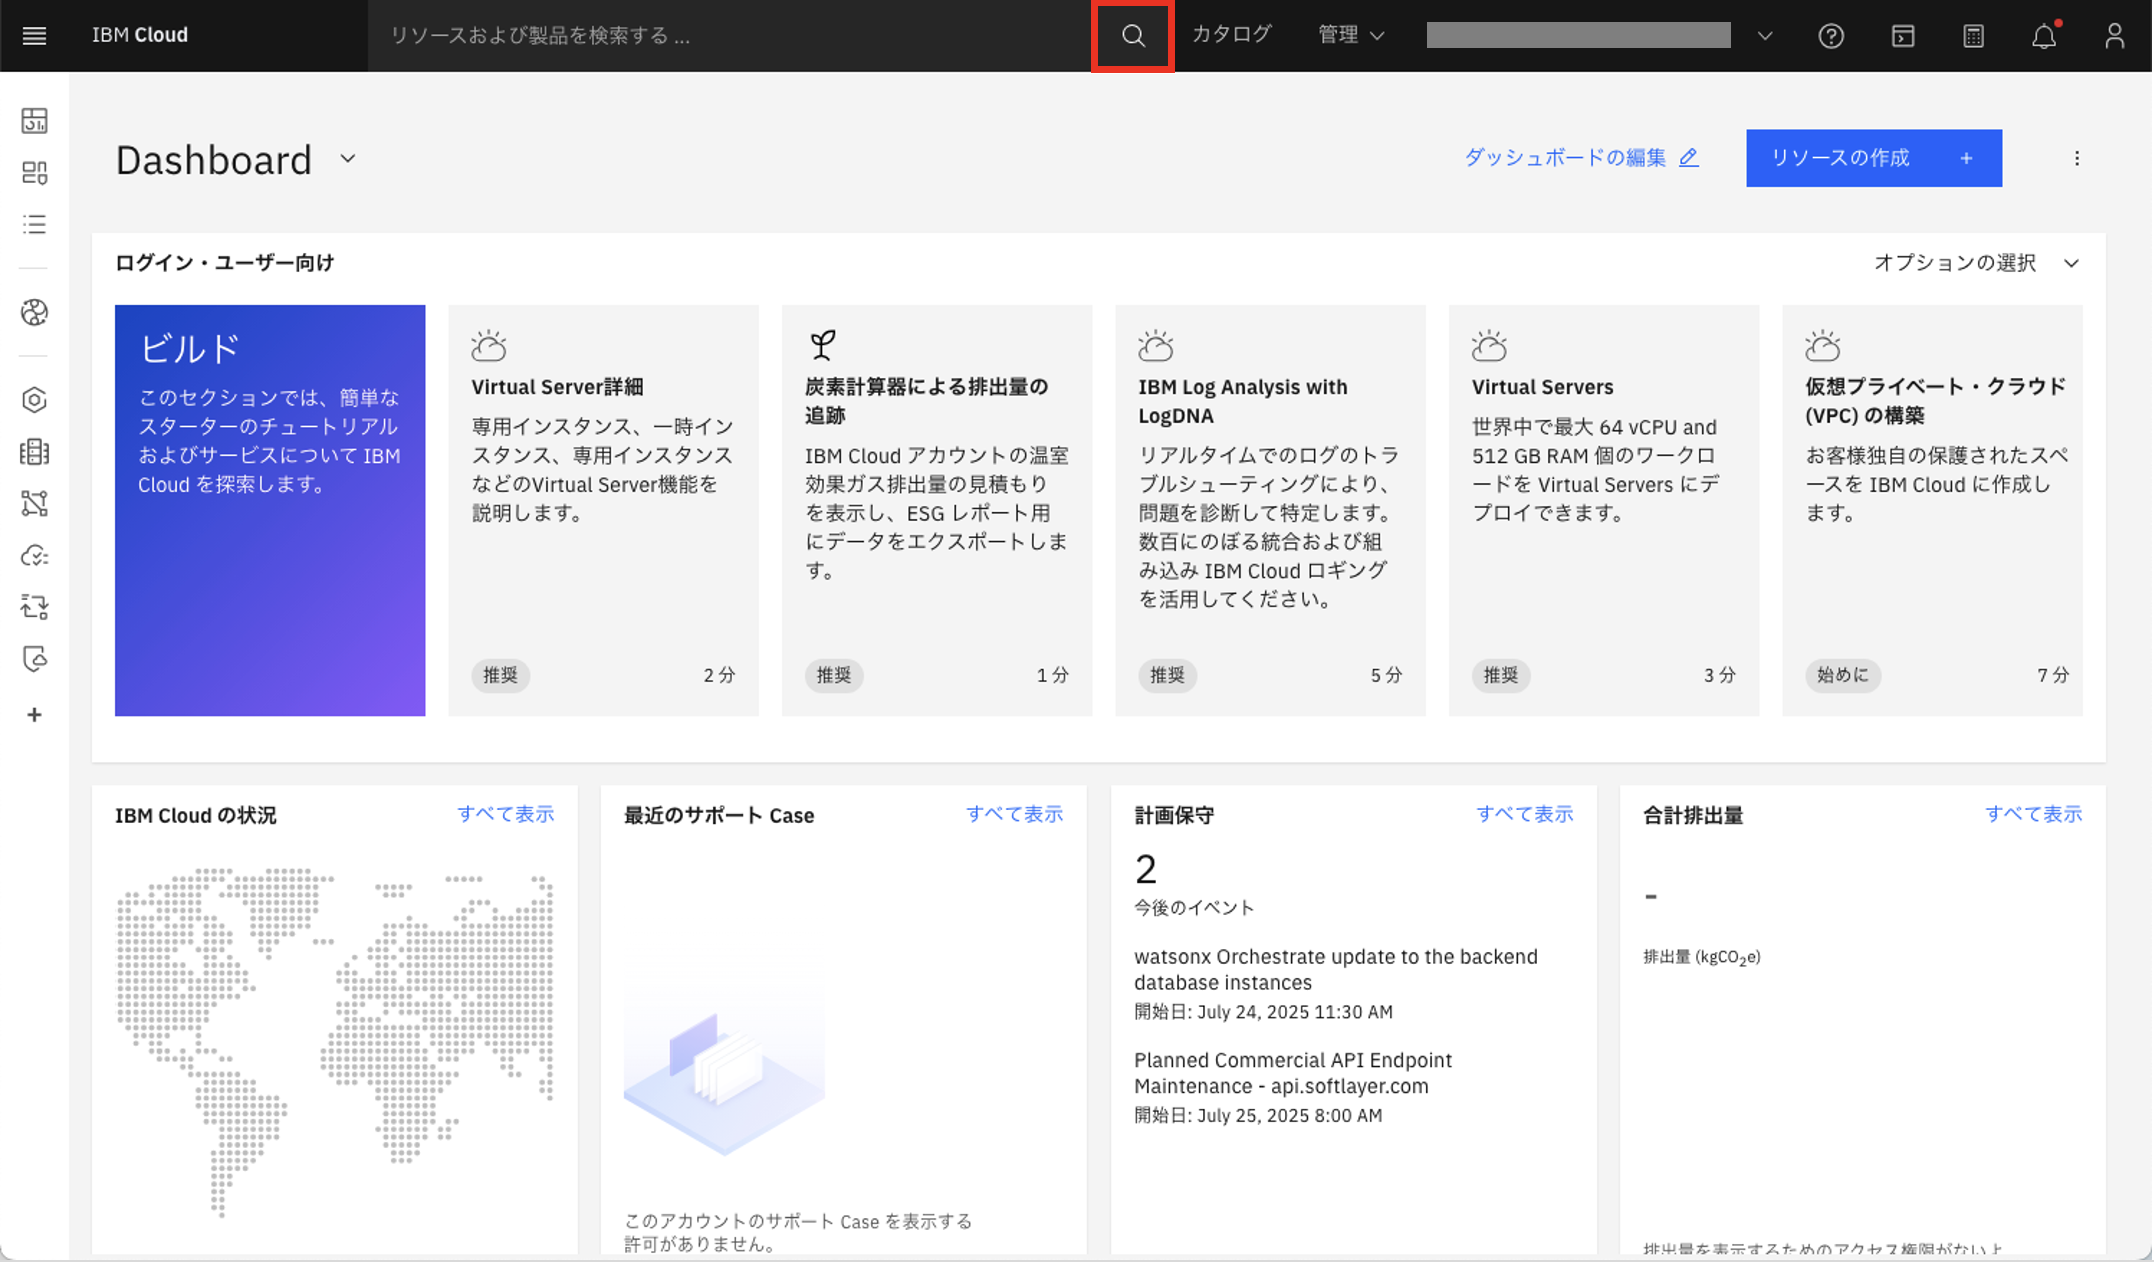Viewport: 2154px width, 1262px height.
Task: Open the カタログ menu item
Action: [x=1231, y=35]
